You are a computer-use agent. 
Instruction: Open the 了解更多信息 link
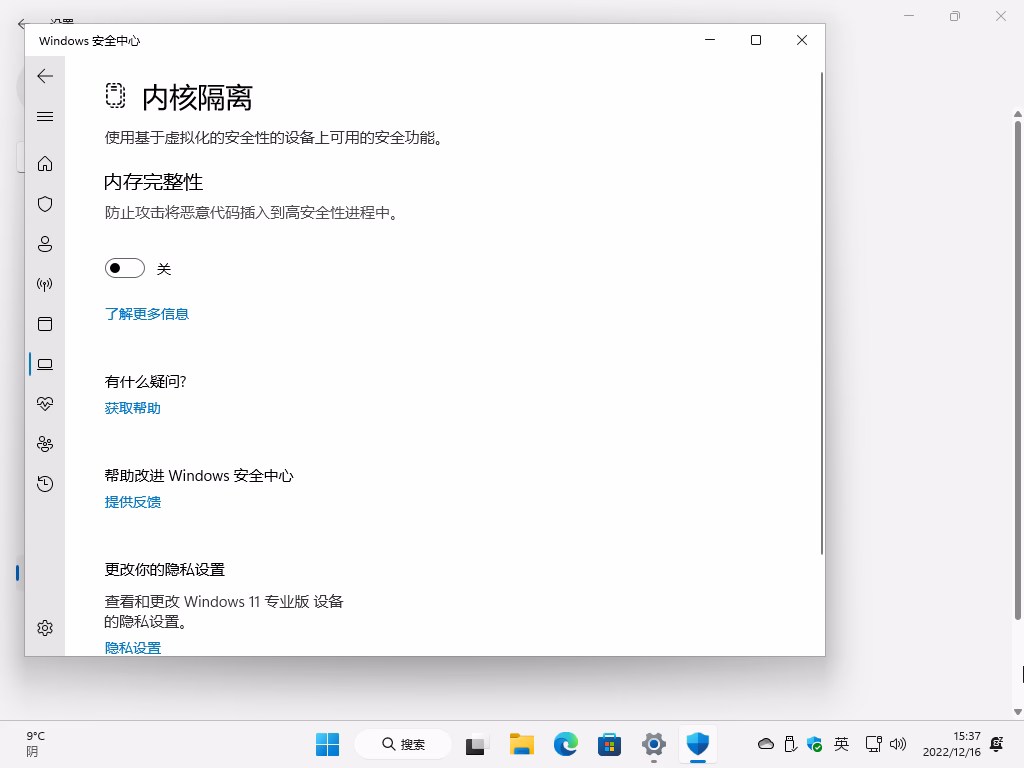click(x=146, y=313)
